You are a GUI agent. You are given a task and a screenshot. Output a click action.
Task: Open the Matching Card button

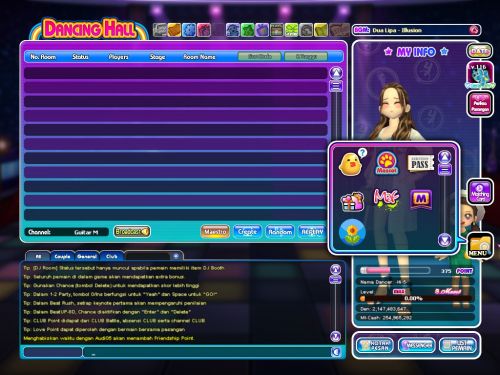pyautogui.click(x=480, y=192)
